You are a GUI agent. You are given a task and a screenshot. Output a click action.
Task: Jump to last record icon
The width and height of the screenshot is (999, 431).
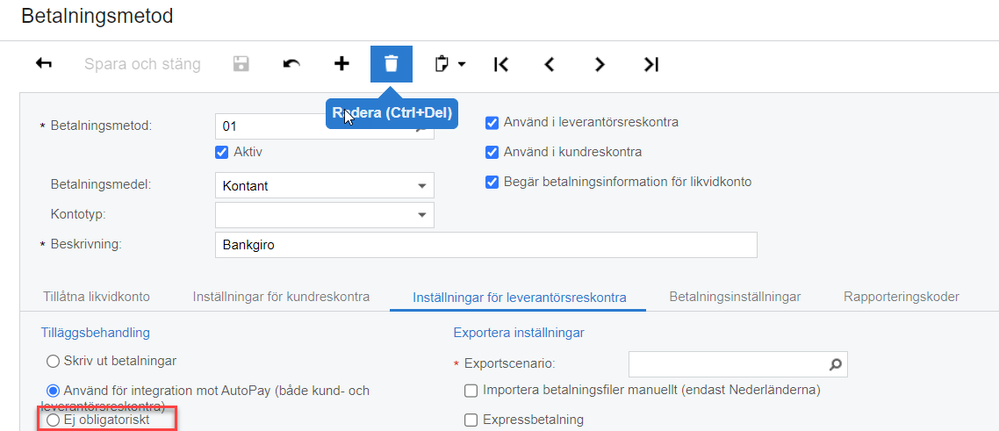pyautogui.click(x=651, y=64)
